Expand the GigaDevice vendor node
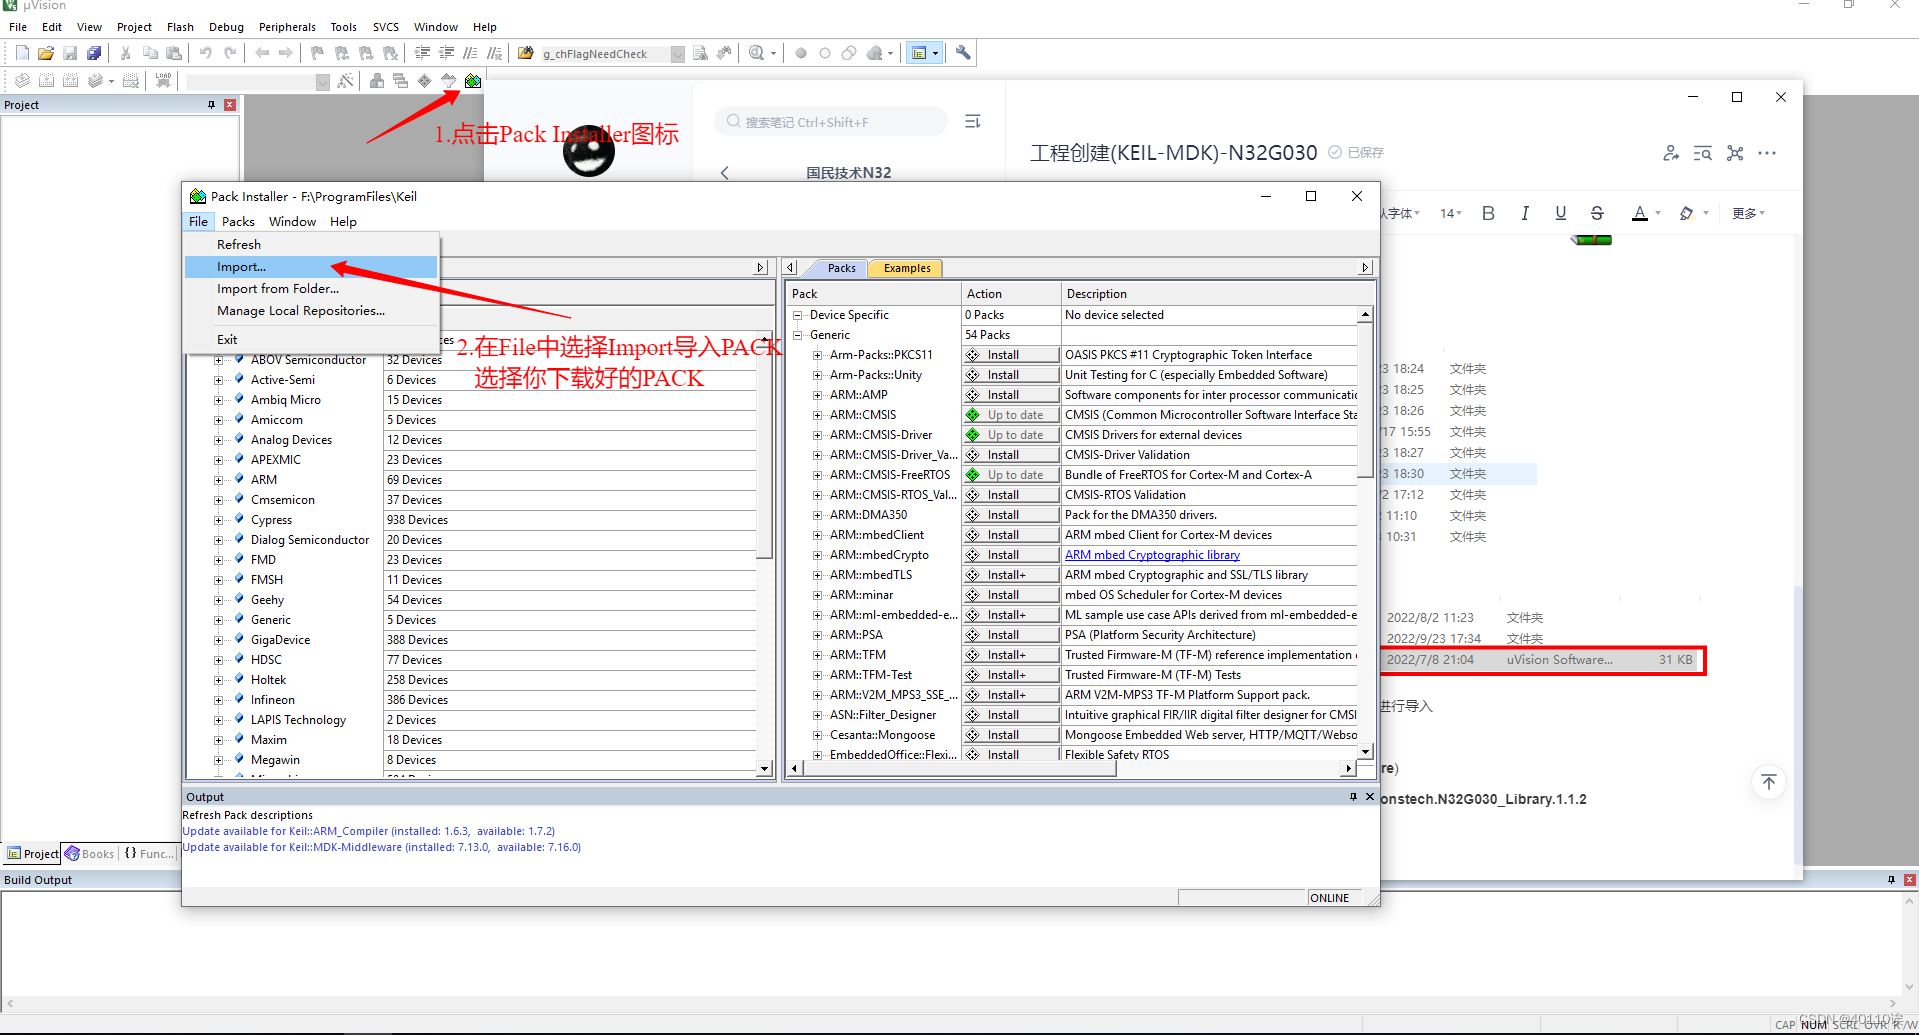1919x1035 pixels. tap(218, 640)
